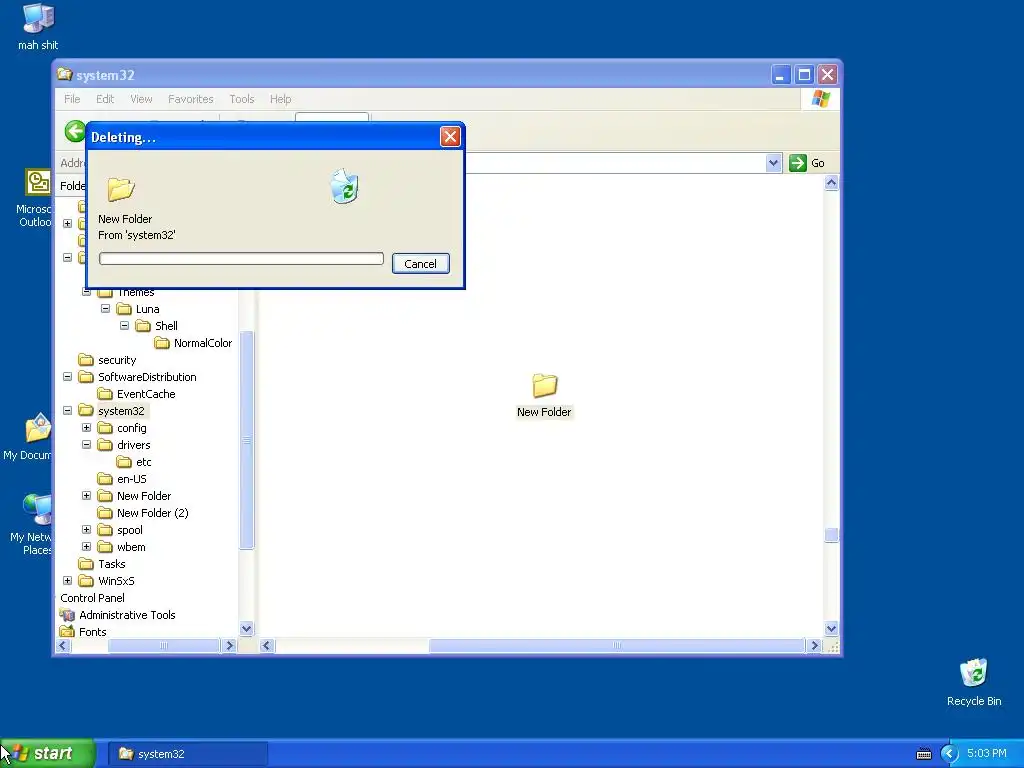Collapse the SoftwareDistribution node
Image resolution: width=1024 pixels, height=768 pixels.
(x=67, y=376)
